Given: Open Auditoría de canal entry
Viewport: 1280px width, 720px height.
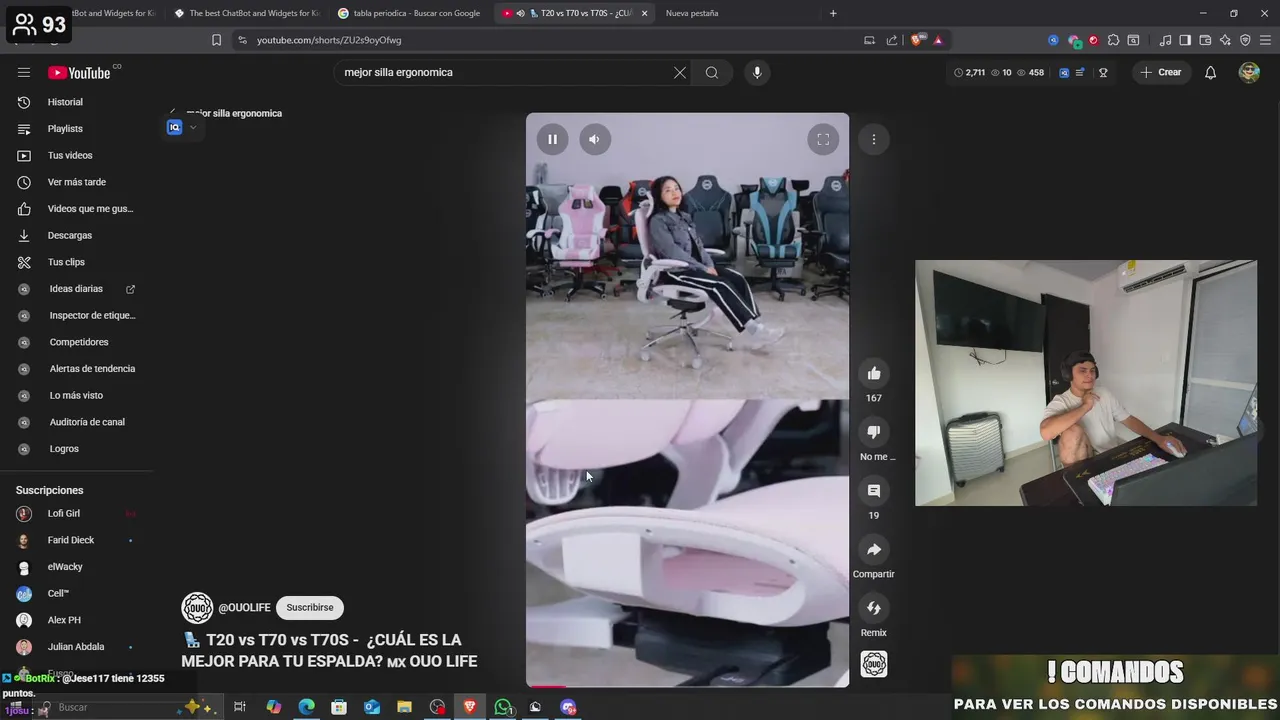Looking at the screenshot, I should pyautogui.click(x=76, y=422).
